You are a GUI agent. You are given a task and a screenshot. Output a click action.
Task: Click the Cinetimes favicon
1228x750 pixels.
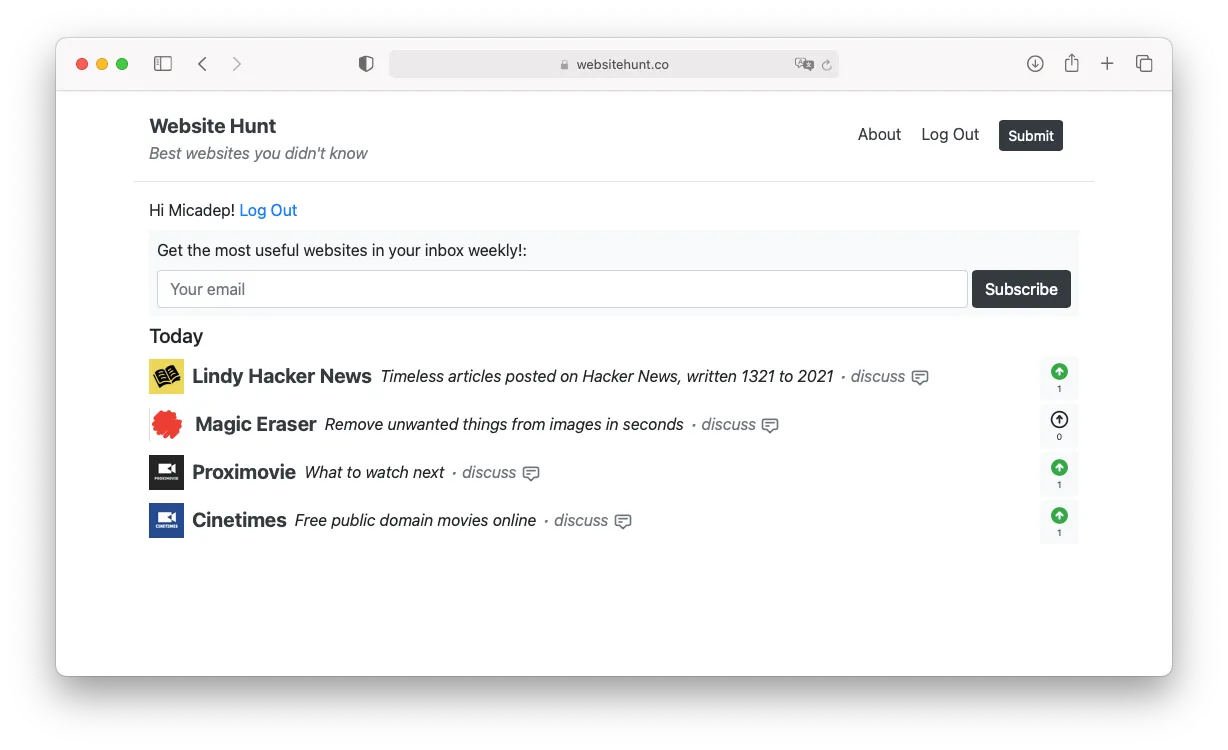pyautogui.click(x=166, y=519)
